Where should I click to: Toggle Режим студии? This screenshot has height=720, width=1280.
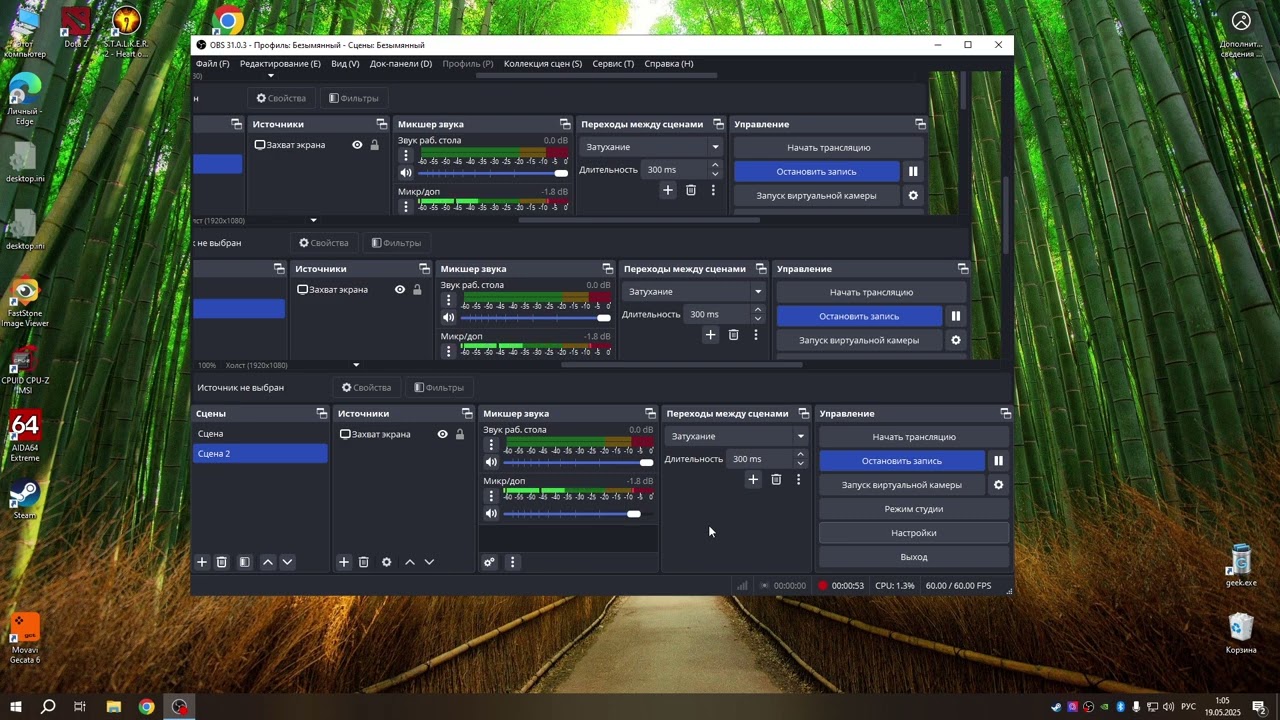click(914, 509)
